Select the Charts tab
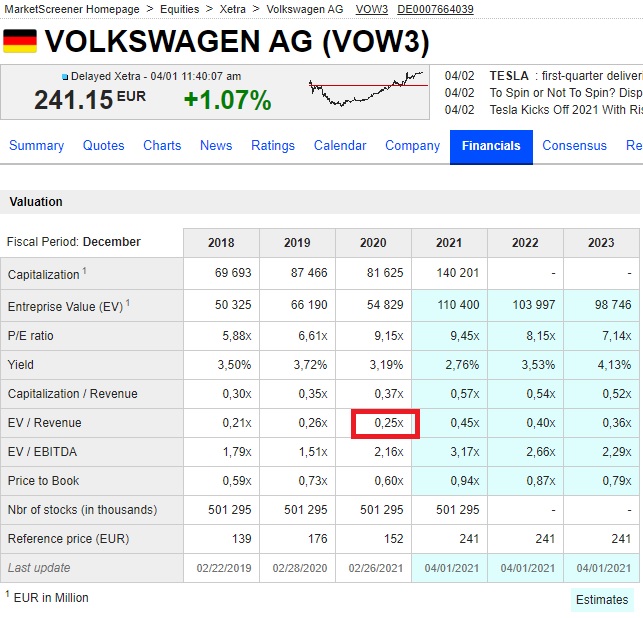Screen dimensions: 643x618 point(162,146)
